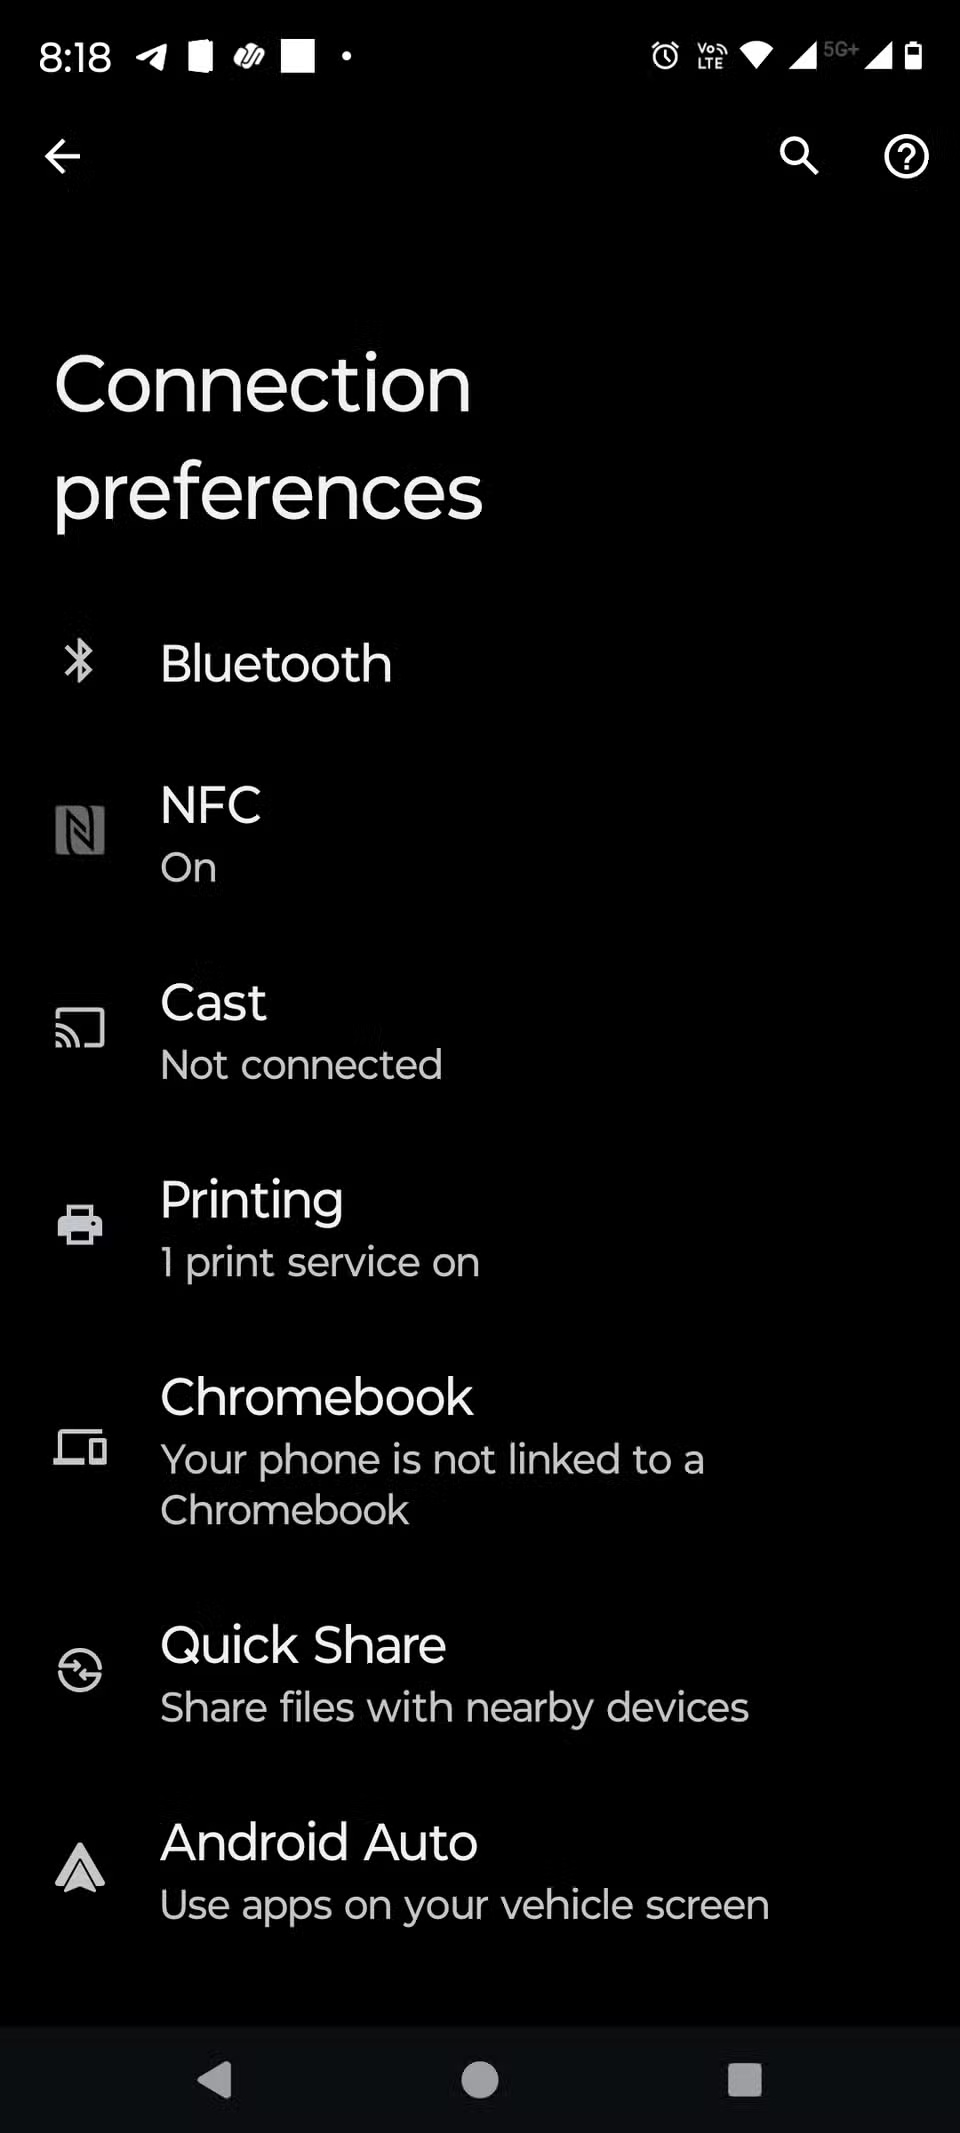Image resolution: width=960 pixels, height=2133 pixels.
Task: Tap the Bluetooth icon
Action: (80, 662)
